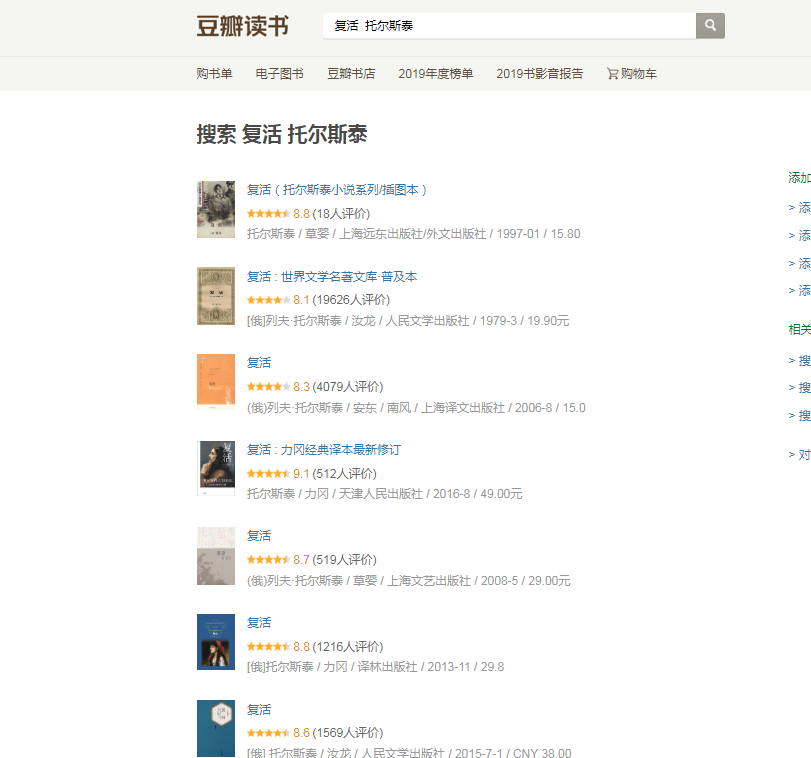Open the 2019年度榜单 page

pyautogui.click(x=435, y=74)
